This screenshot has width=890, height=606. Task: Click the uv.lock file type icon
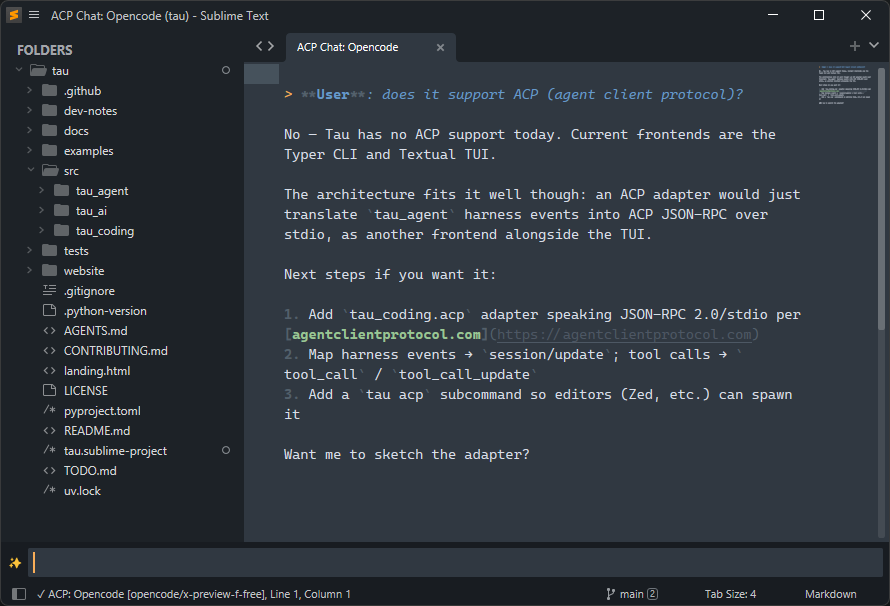tap(50, 490)
